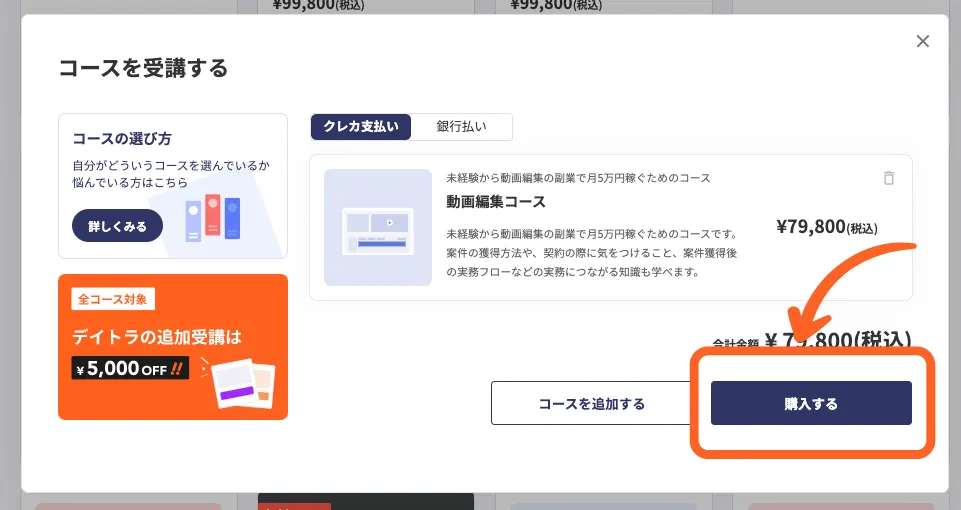
Task: Open 詳しくみる for course selection guide
Action: coord(117,226)
